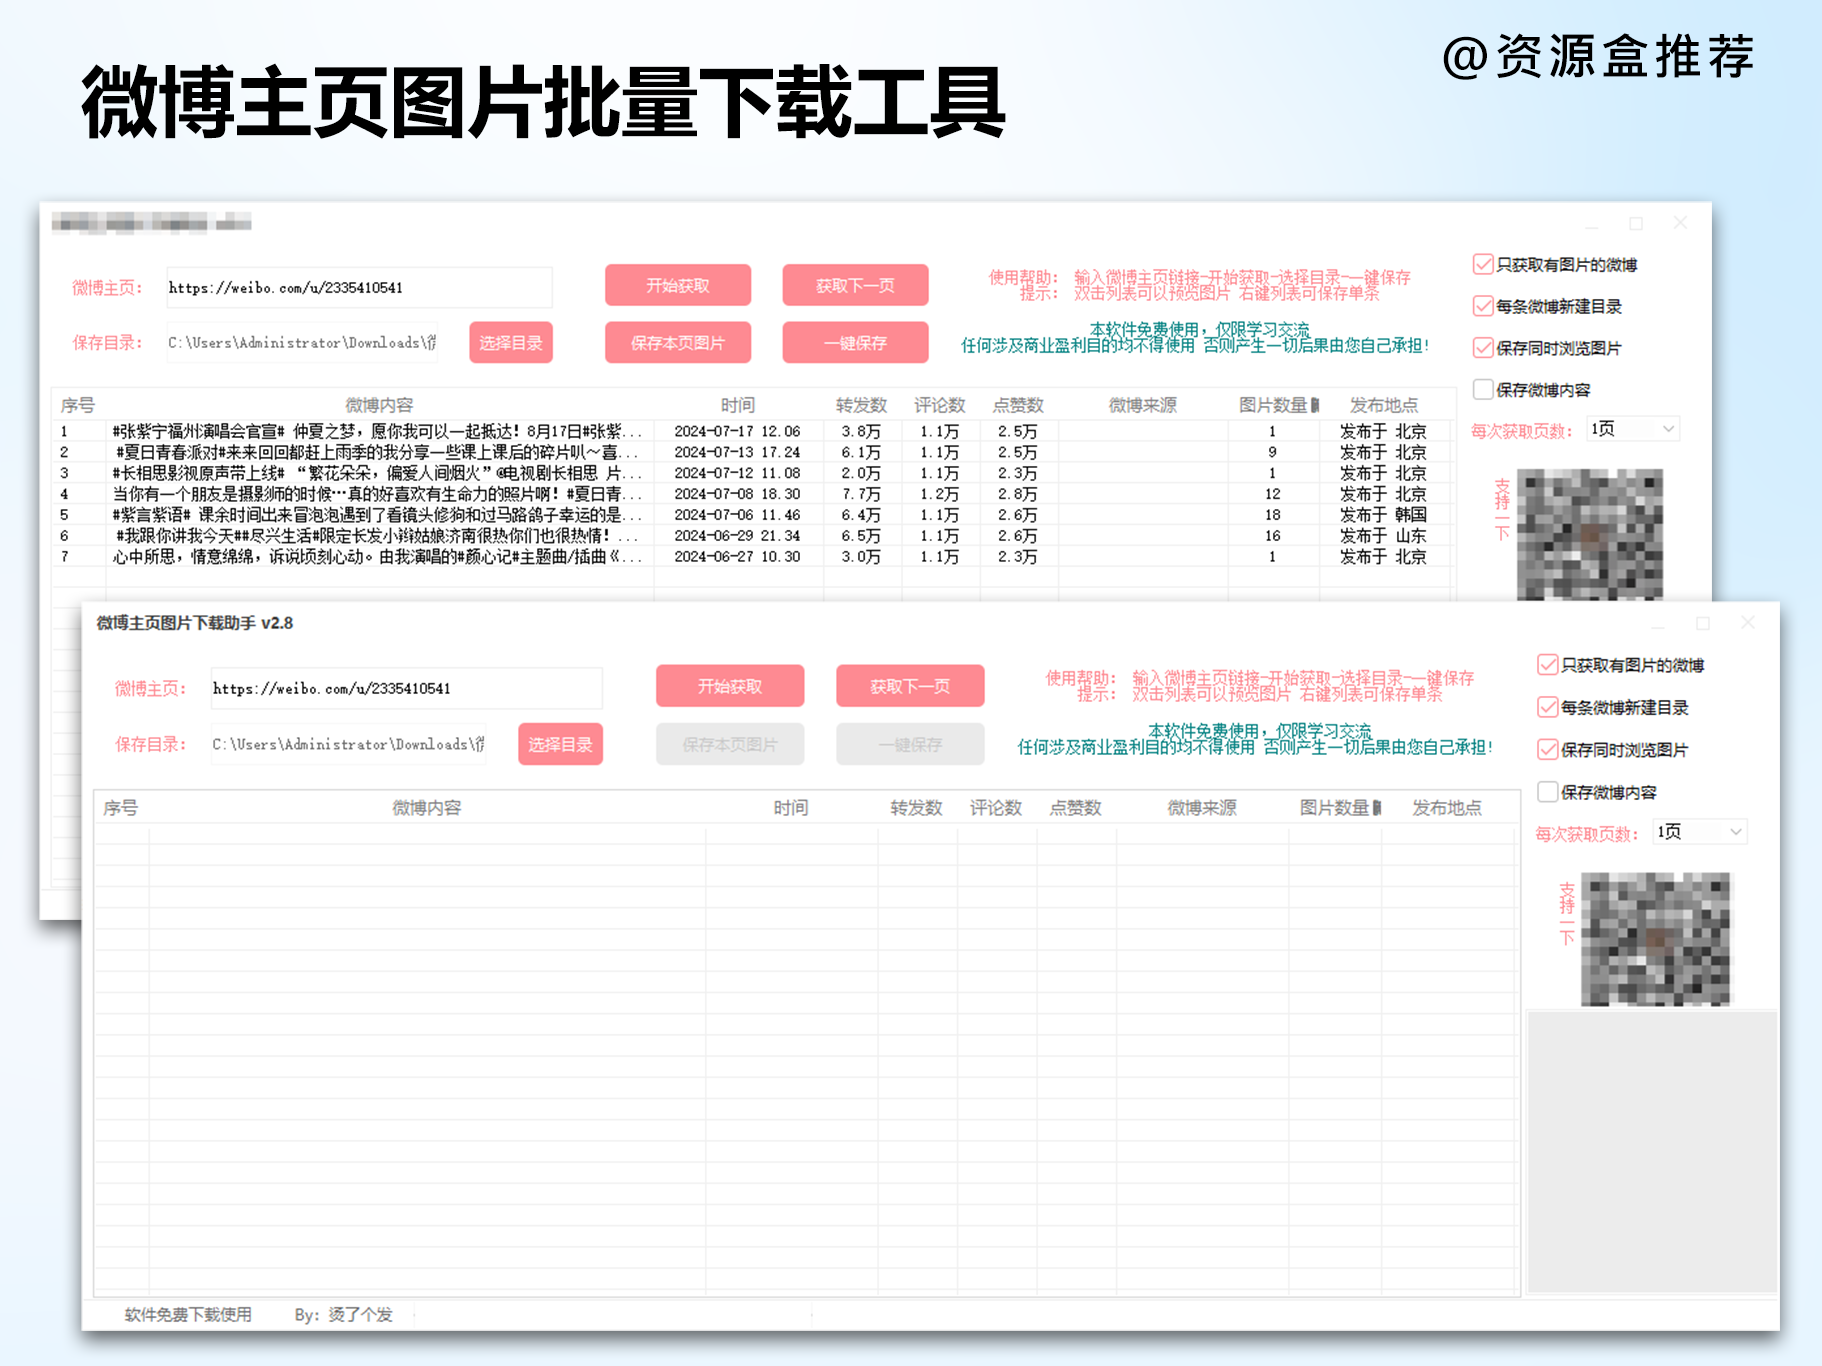Select row 3 #长相思影视原声带上线# post

[750, 473]
